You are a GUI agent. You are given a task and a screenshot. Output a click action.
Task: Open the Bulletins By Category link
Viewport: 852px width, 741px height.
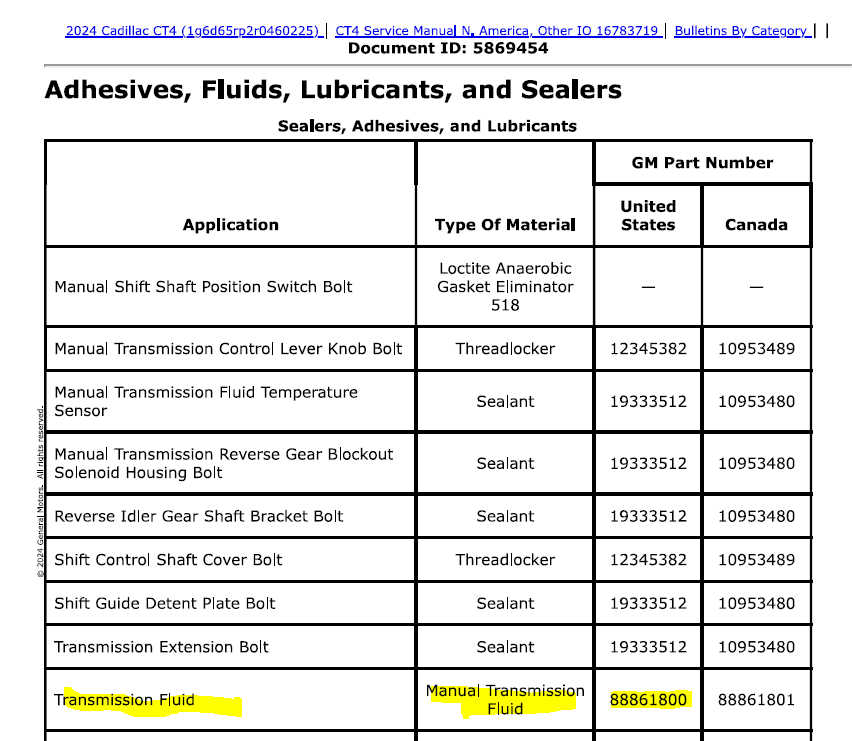(740, 31)
